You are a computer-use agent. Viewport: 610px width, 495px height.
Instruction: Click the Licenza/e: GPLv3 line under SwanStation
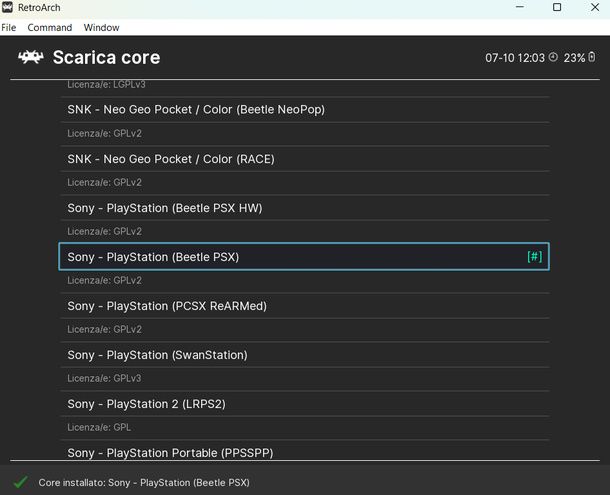coord(104,378)
